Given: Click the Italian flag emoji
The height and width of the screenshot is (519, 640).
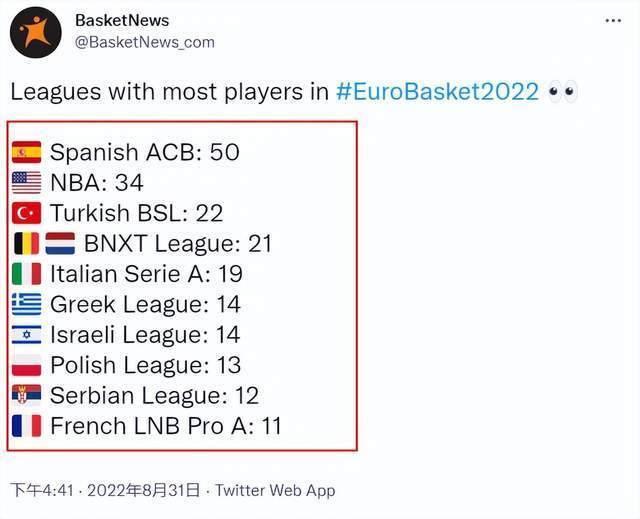Looking at the screenshot, I should pos(27,274).
